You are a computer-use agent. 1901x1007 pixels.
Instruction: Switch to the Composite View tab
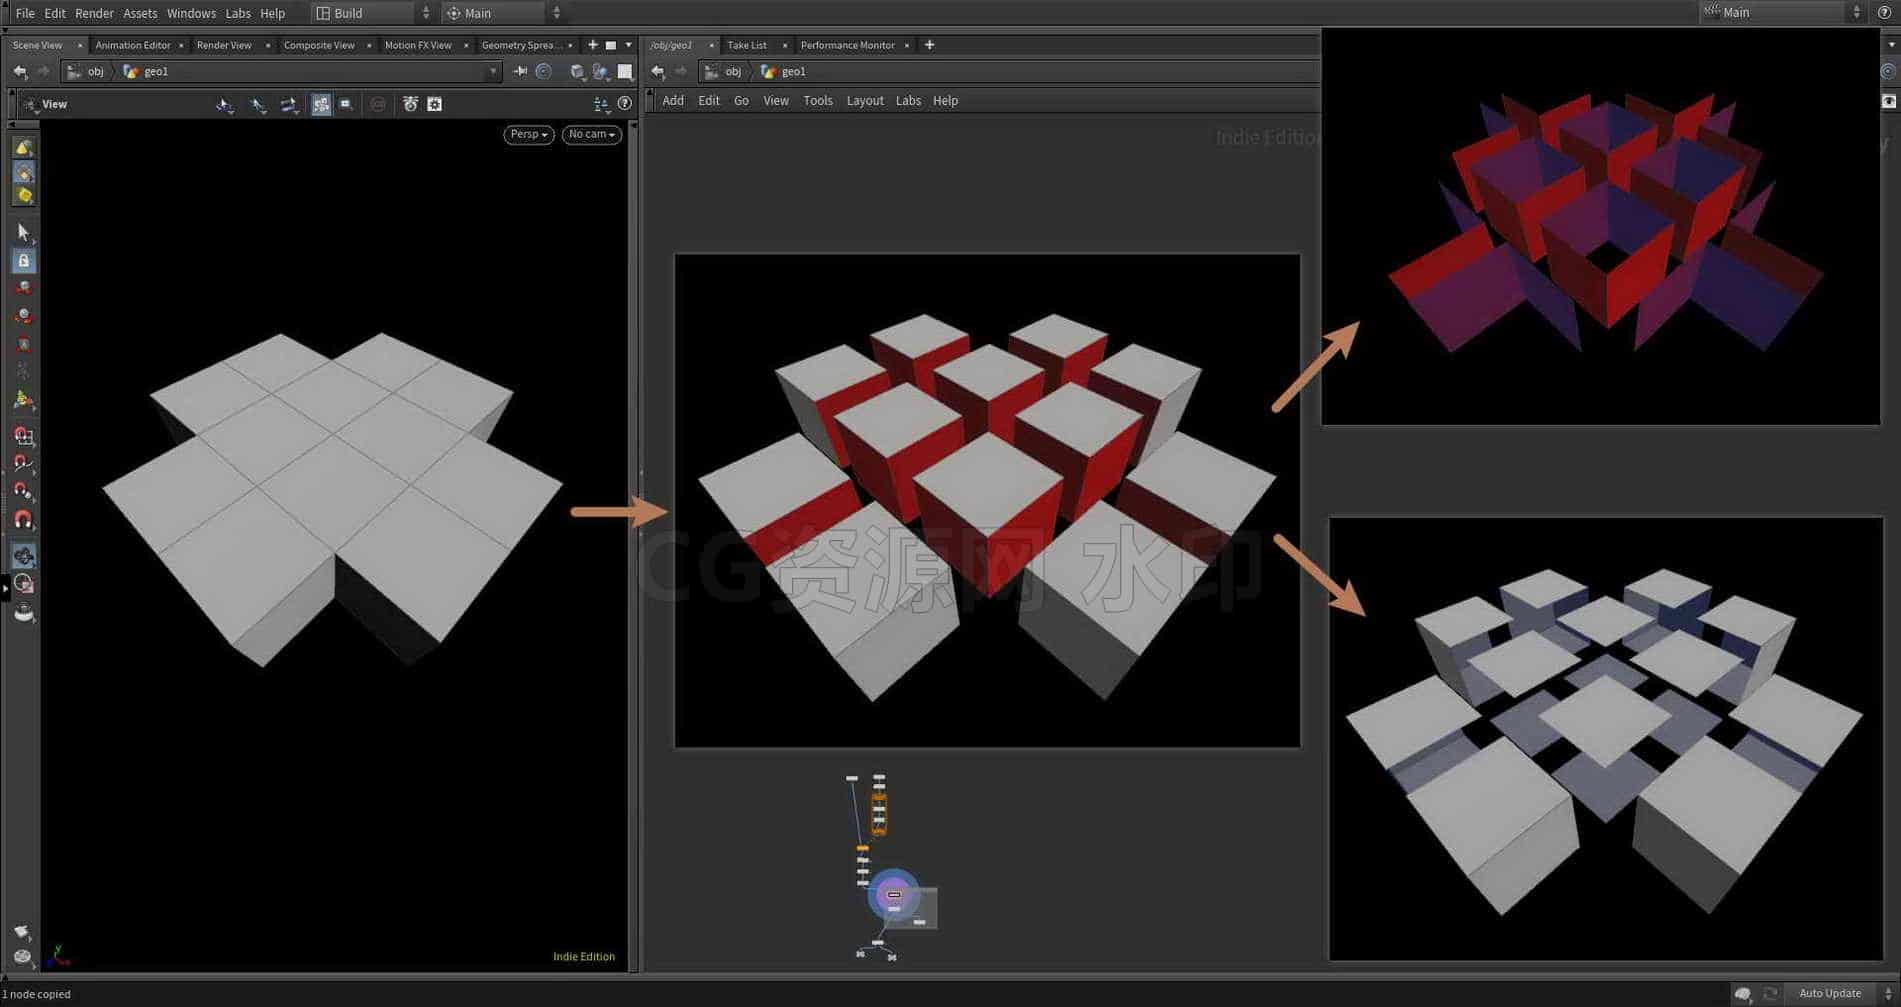pos(319,45)
